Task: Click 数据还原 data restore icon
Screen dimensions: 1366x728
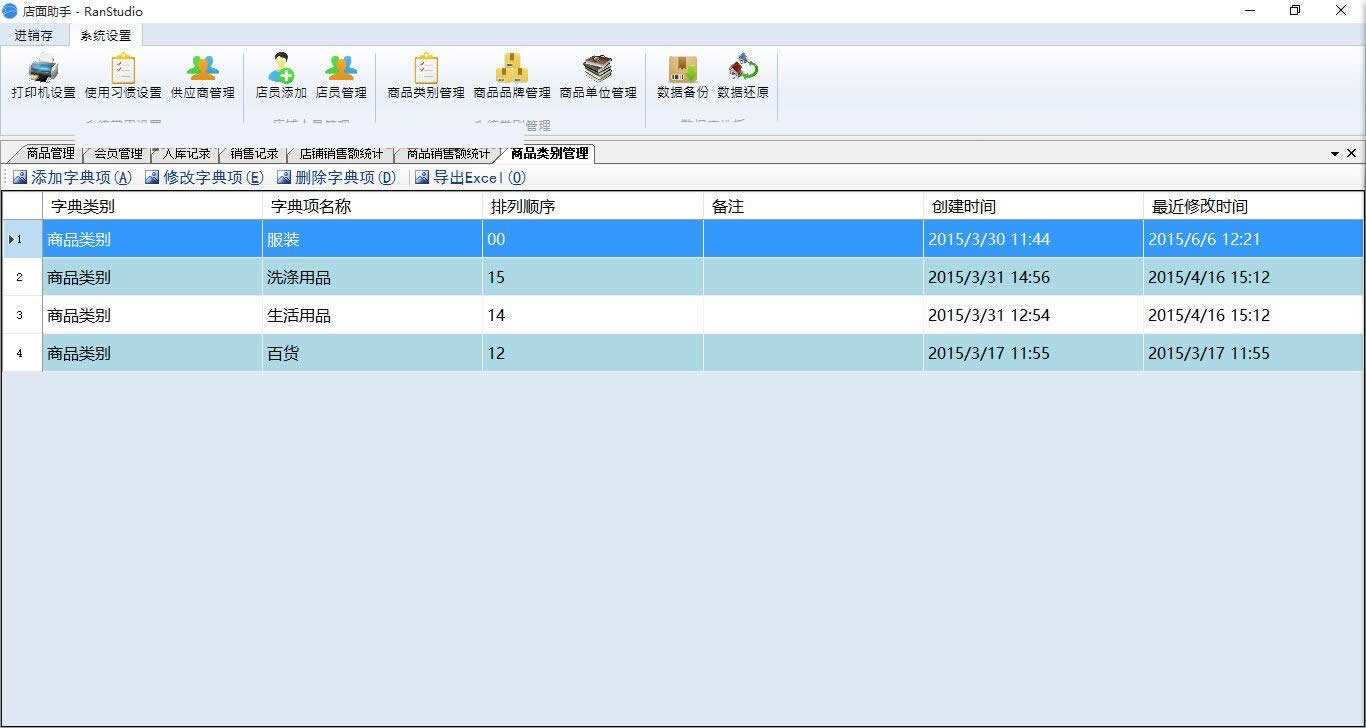Action: [743, 77]
